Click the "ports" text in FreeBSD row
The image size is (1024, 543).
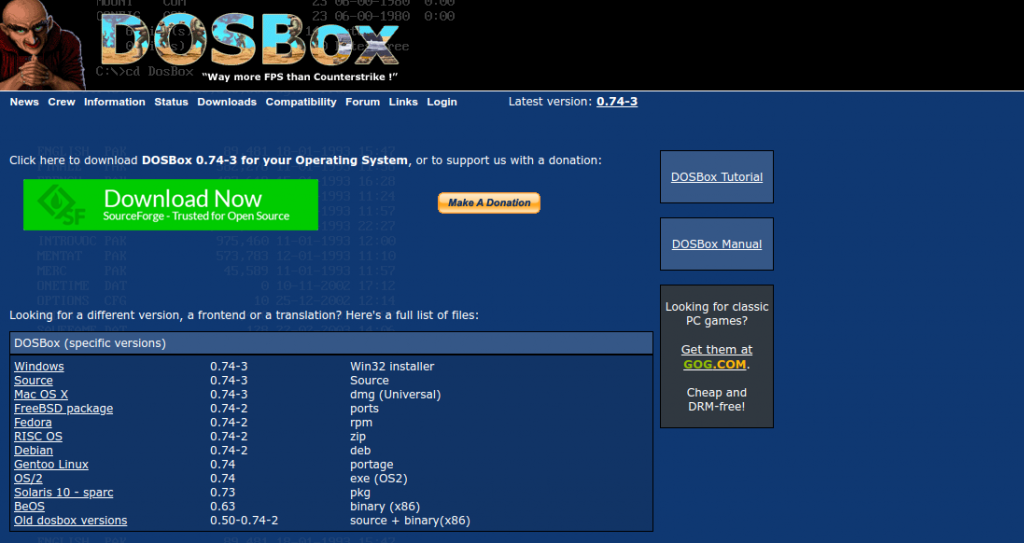(x=364, y=408)
